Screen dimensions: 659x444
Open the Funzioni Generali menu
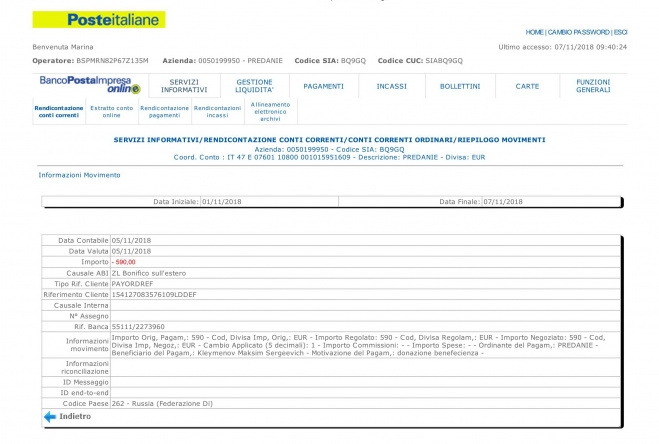(593, 86)
